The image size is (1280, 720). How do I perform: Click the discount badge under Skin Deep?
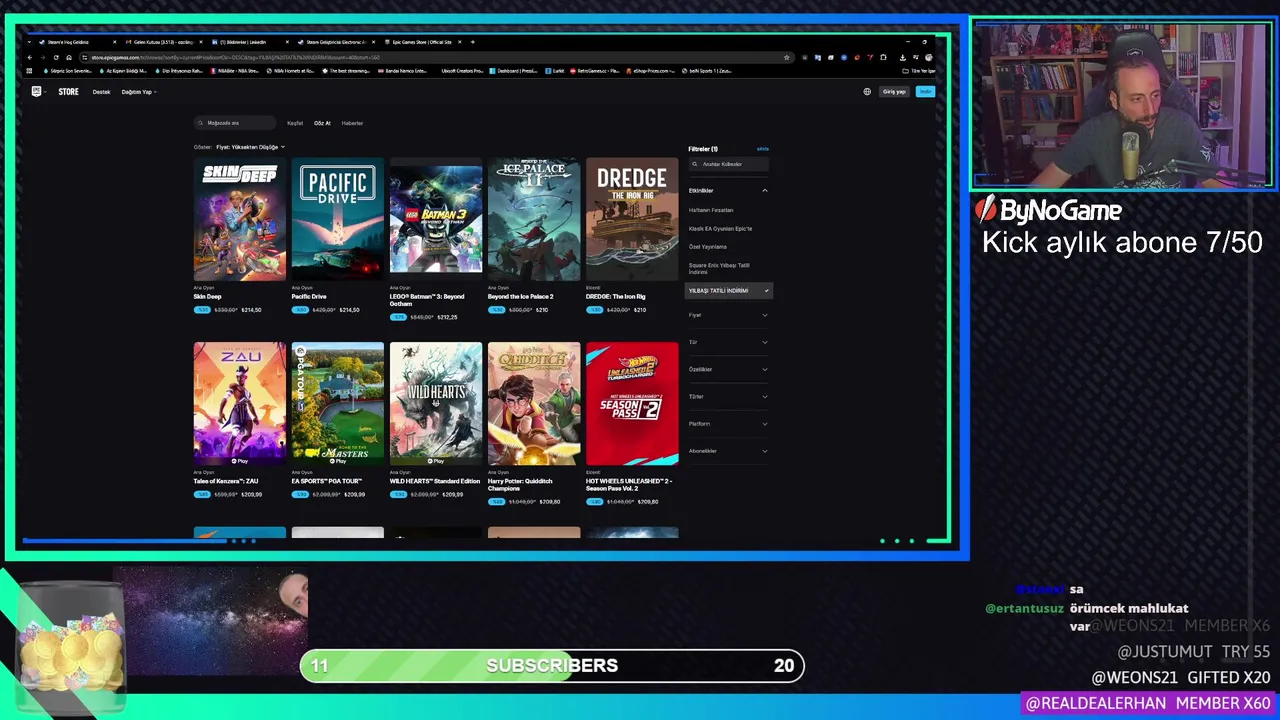pos(202,310)
